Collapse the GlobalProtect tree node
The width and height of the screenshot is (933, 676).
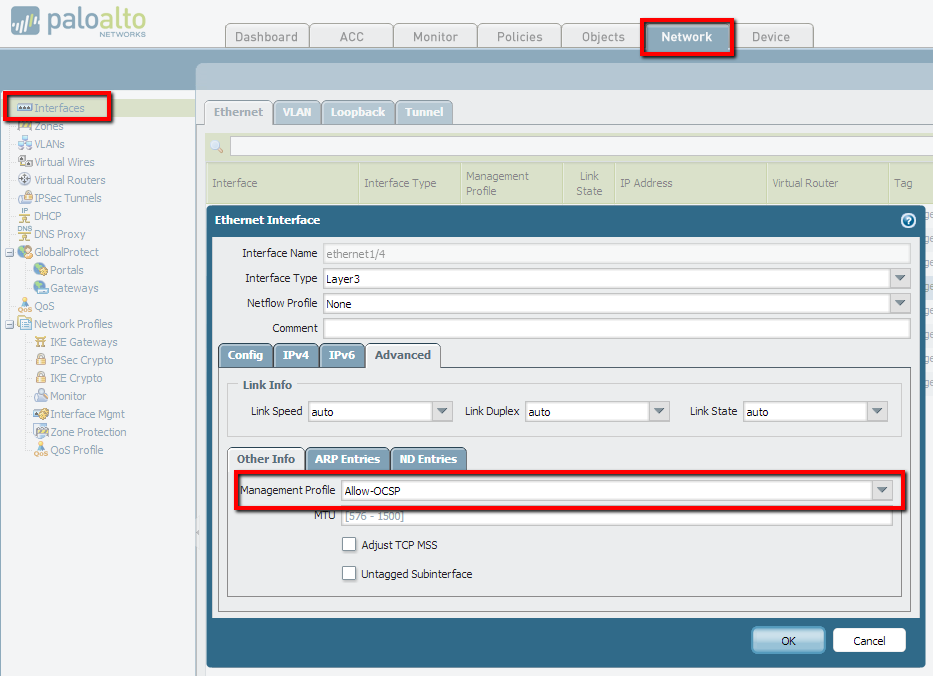(10, 252)
